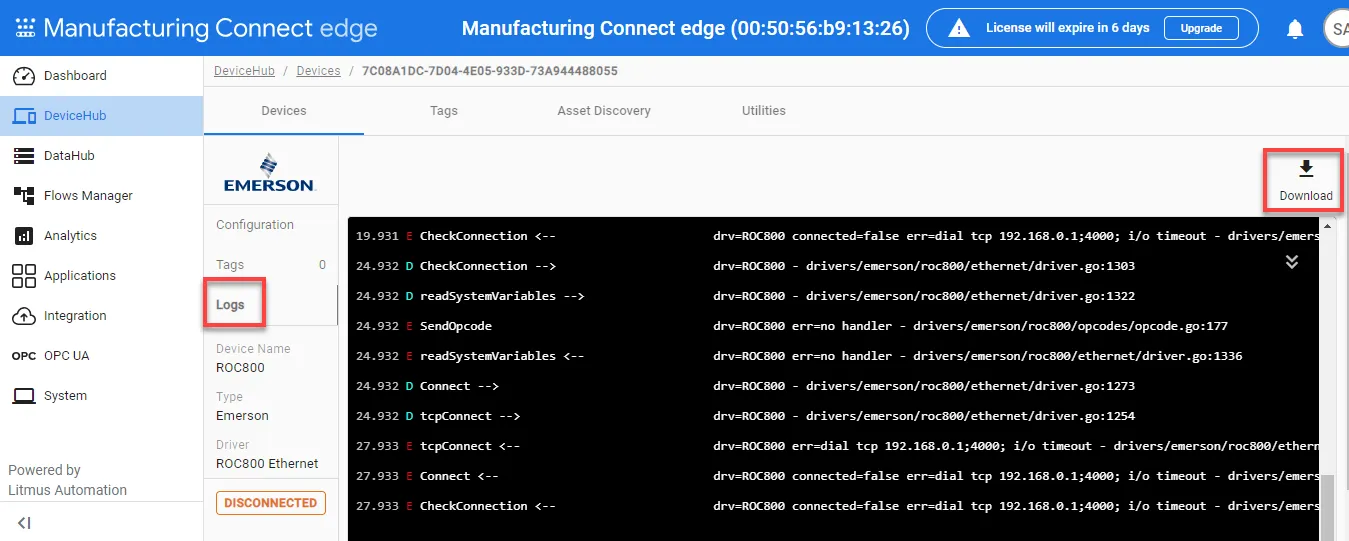Click the Powered by Litmus Automation text
The image size is (1349, 541).
[68, 480]
